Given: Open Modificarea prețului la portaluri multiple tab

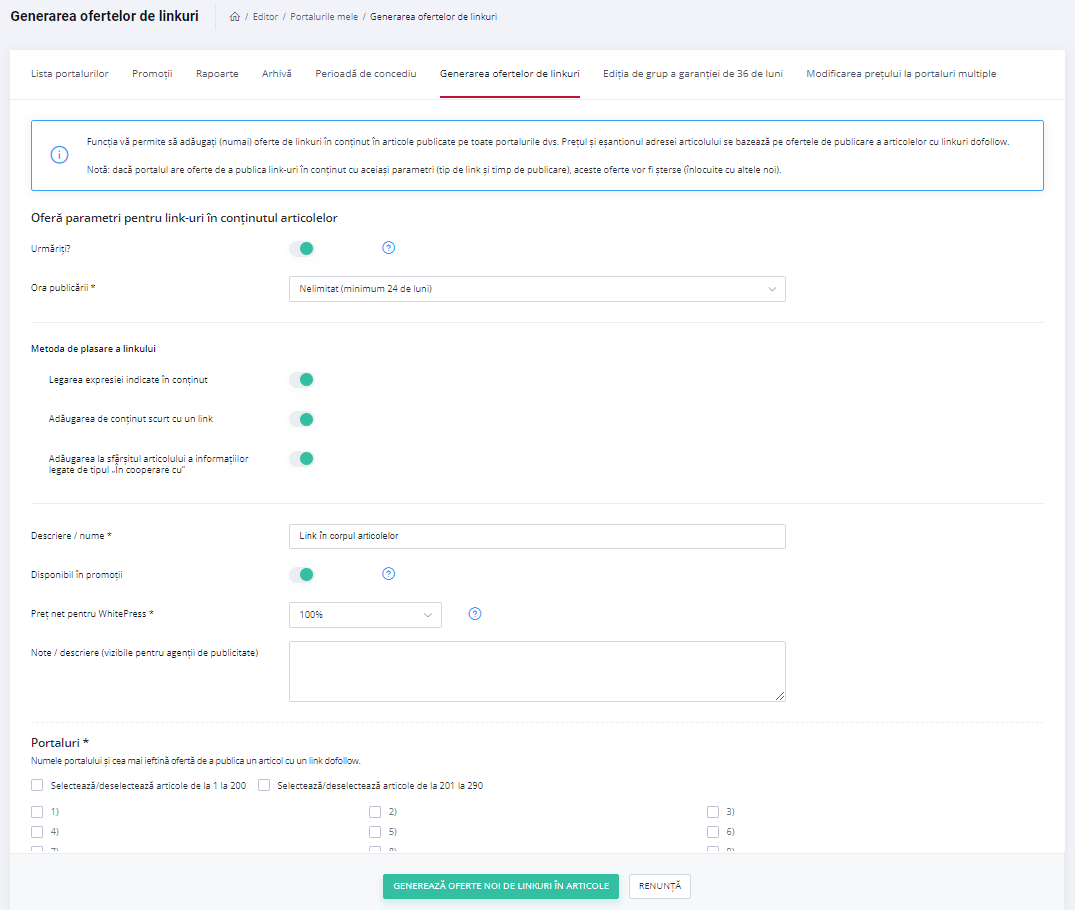Looking at the screenshot, I should pyautogui.click(x=901, y=73).
